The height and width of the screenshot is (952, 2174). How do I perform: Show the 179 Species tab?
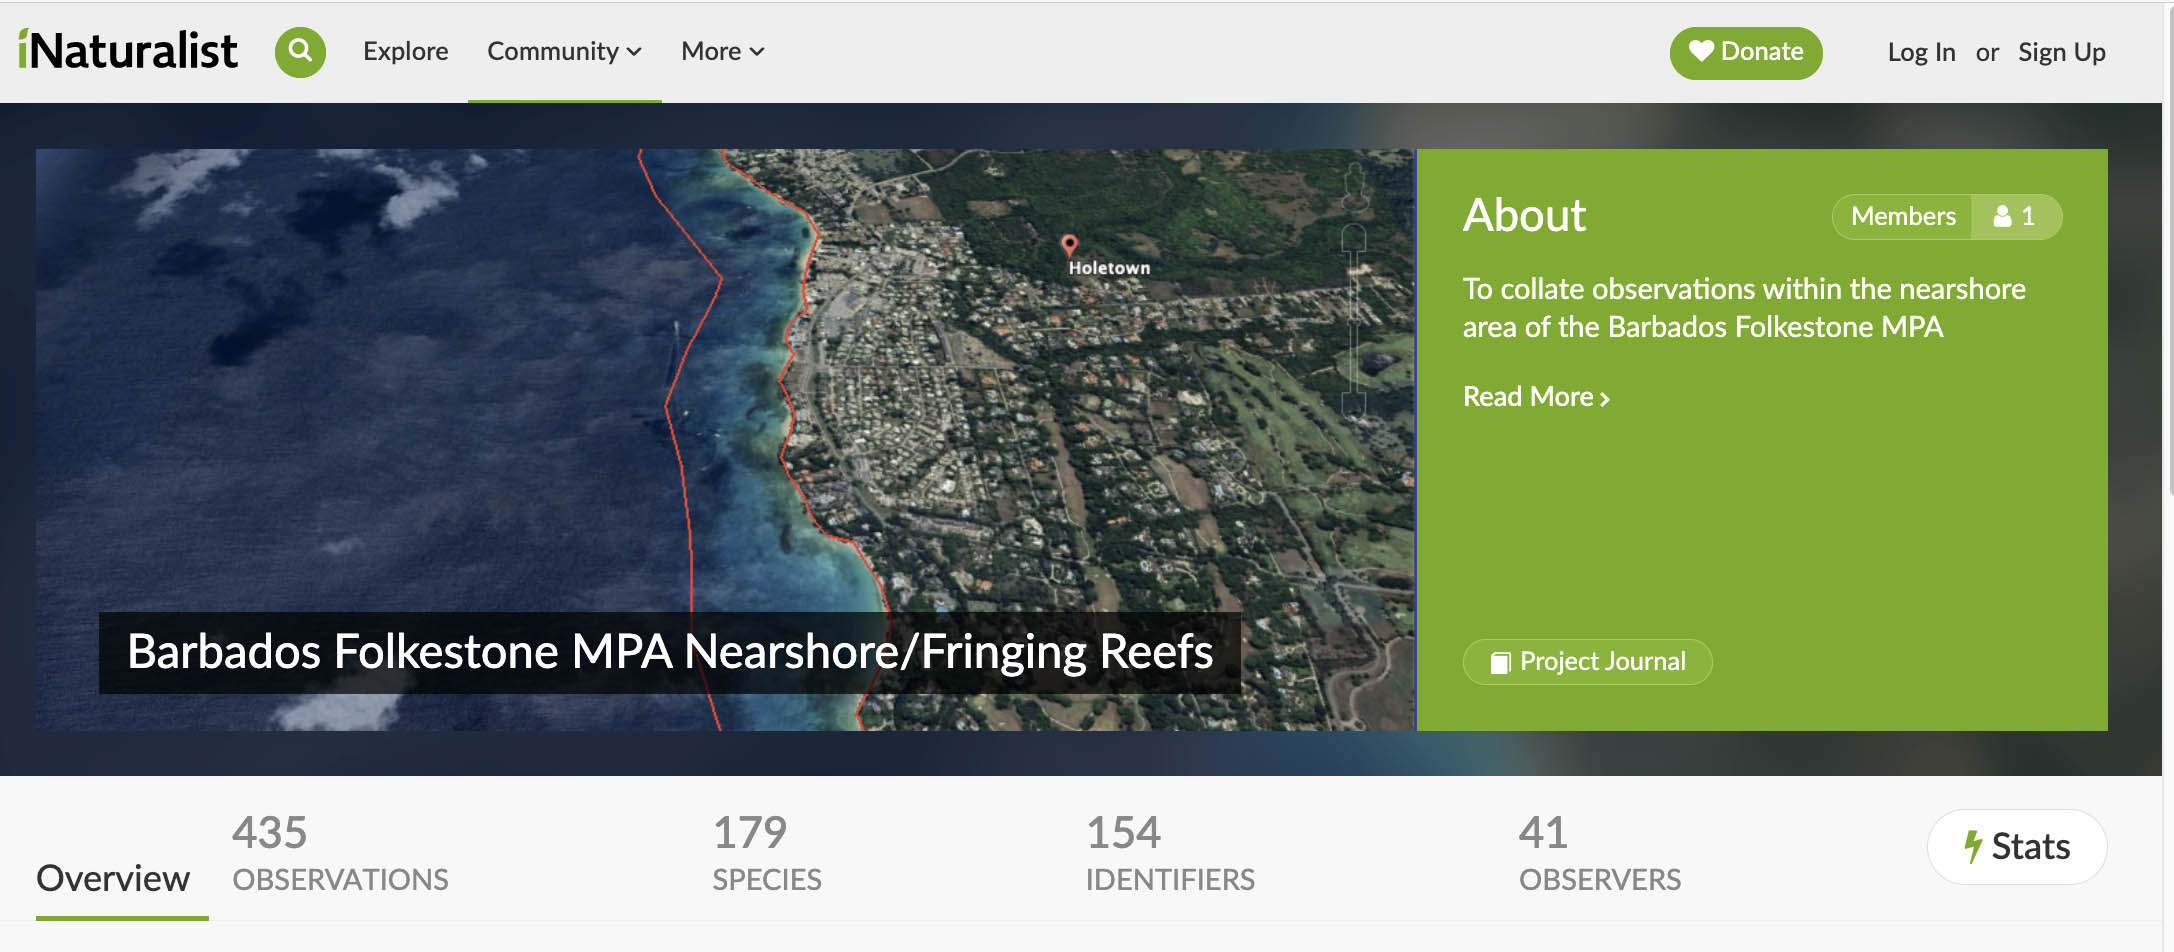[x=766, y=854]
